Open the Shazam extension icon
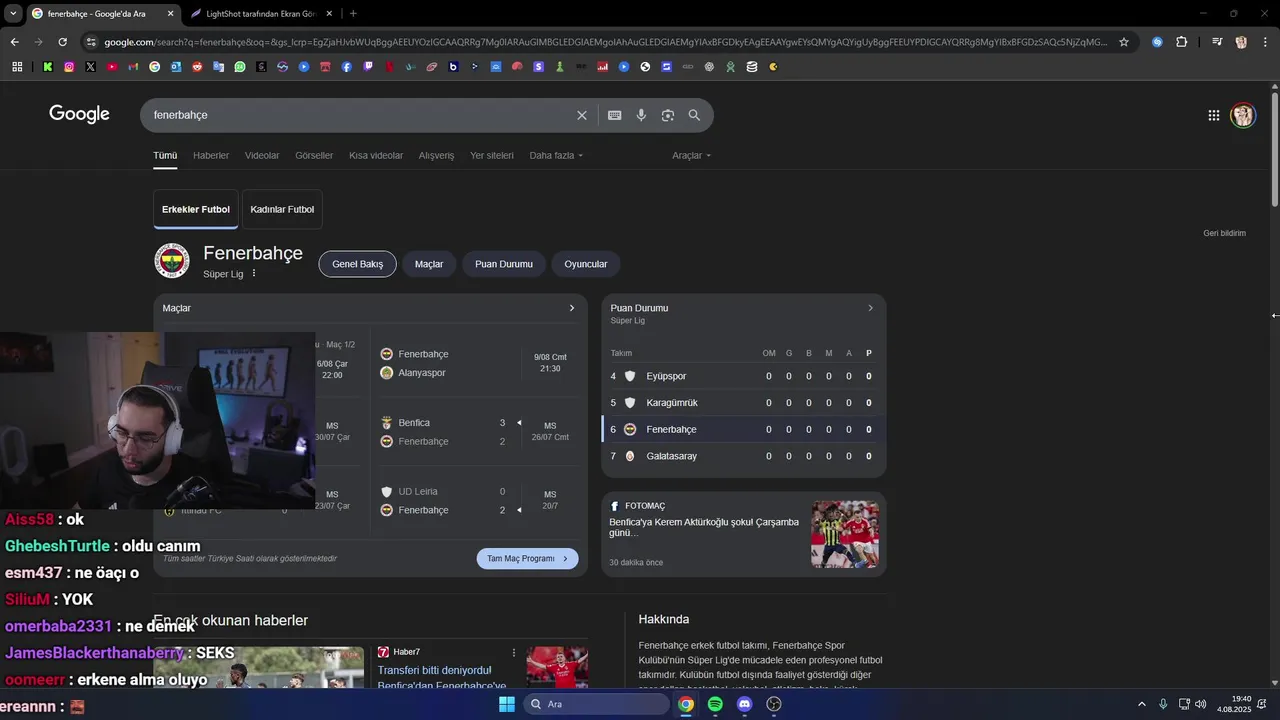Screen dimensions: 1280x720 (x=1157, y=42)
